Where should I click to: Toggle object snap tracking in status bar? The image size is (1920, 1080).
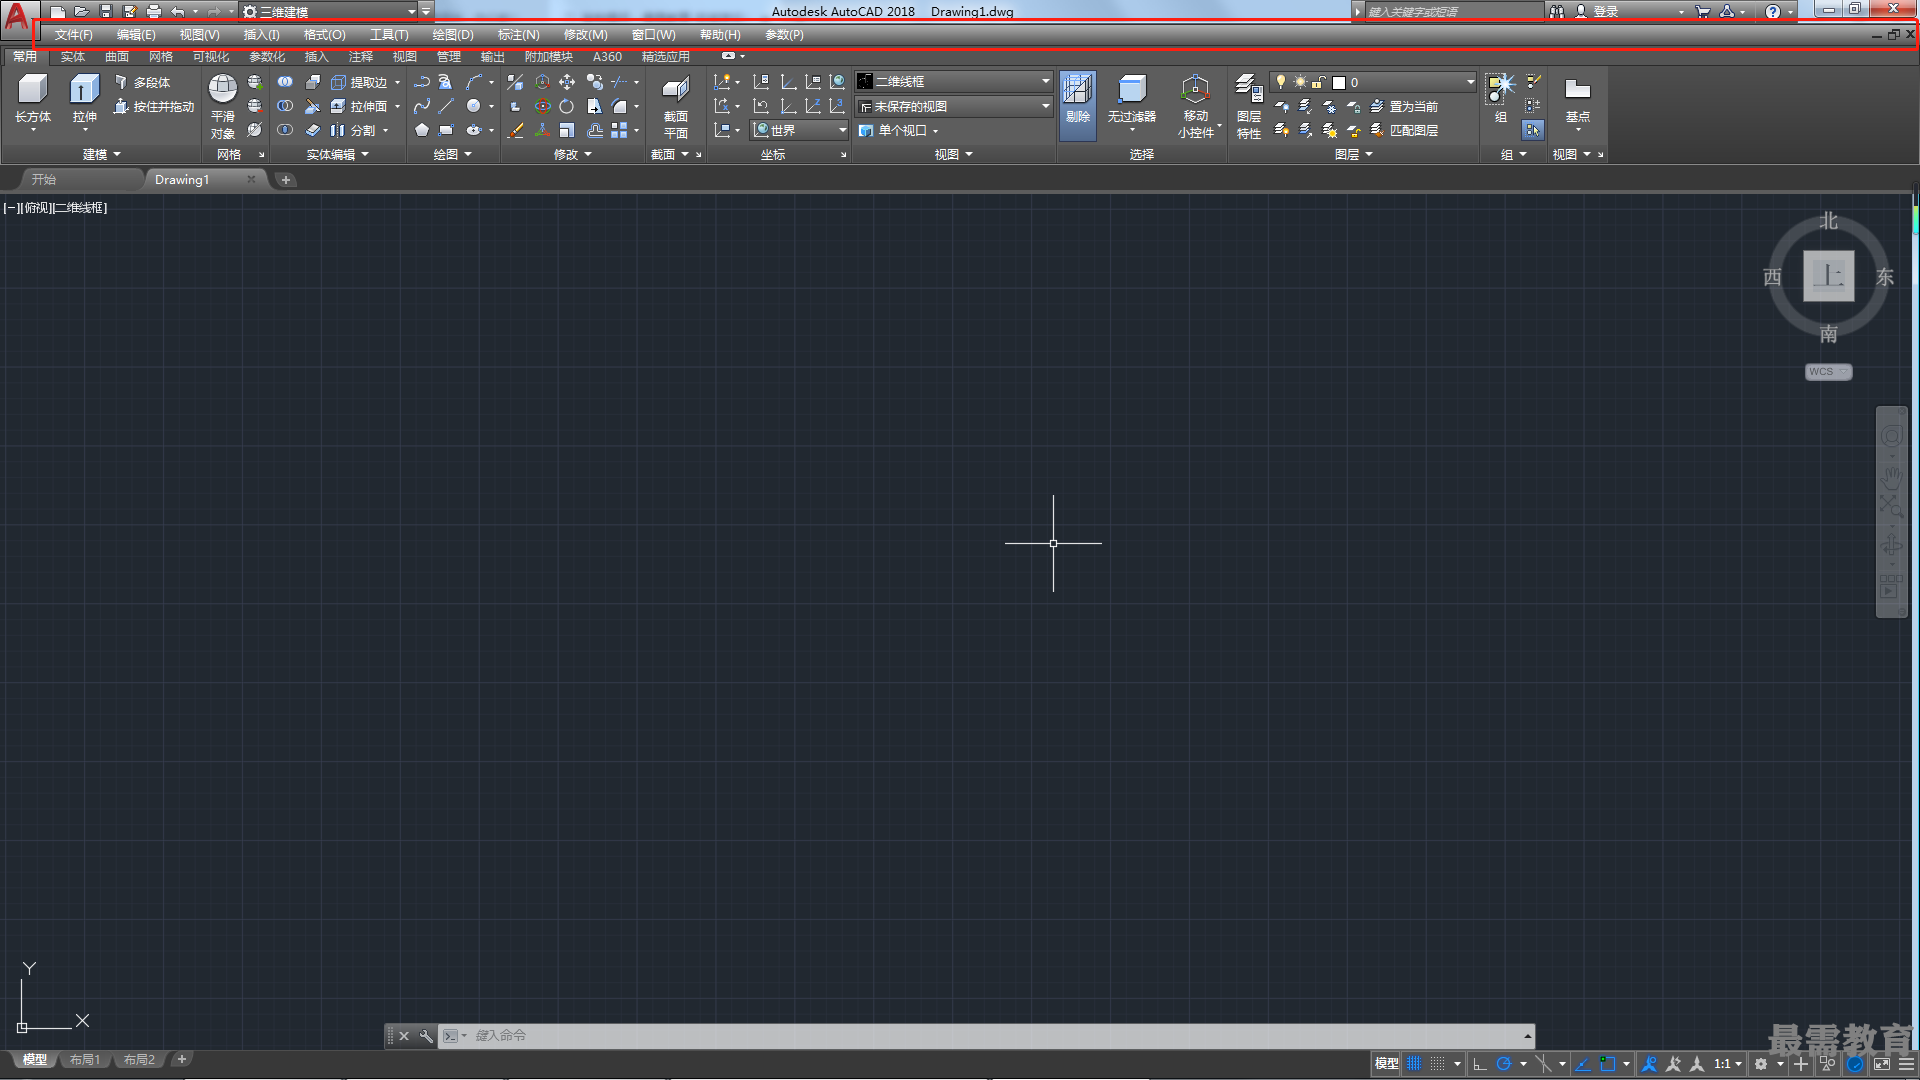click(x=1583, y=1064)
